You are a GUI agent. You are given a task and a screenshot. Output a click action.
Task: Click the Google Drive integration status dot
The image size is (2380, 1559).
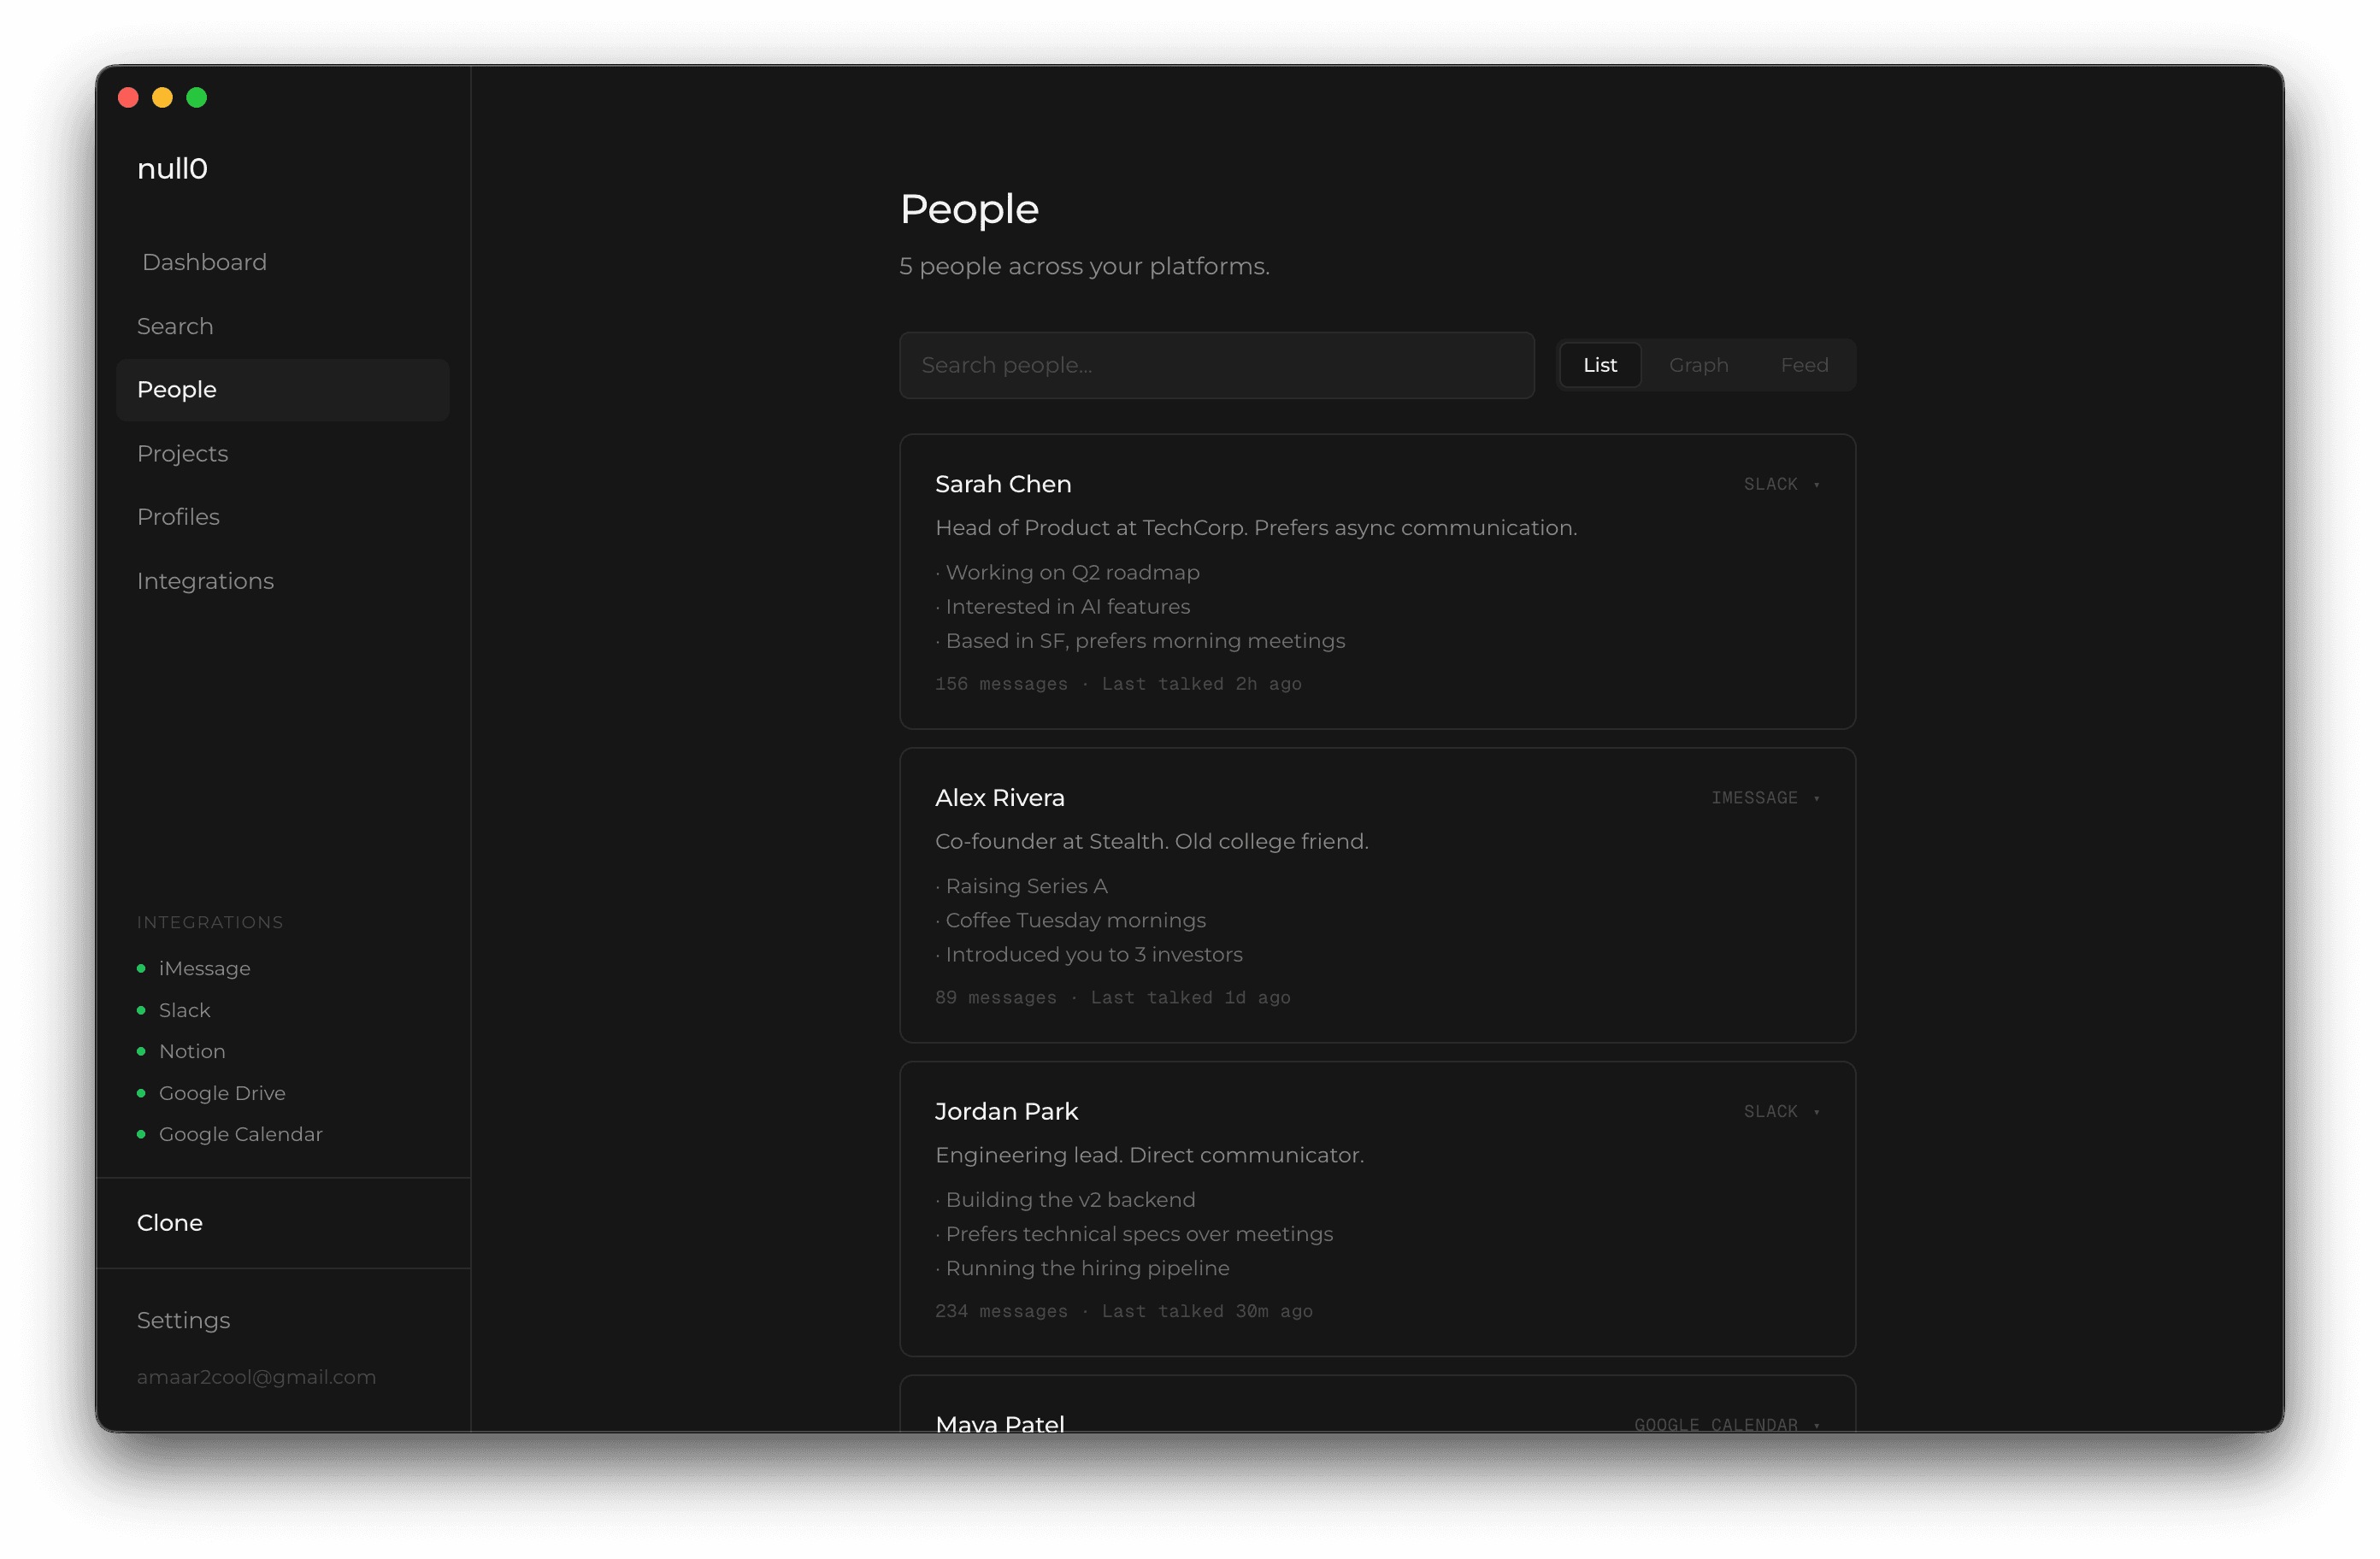141,1093
